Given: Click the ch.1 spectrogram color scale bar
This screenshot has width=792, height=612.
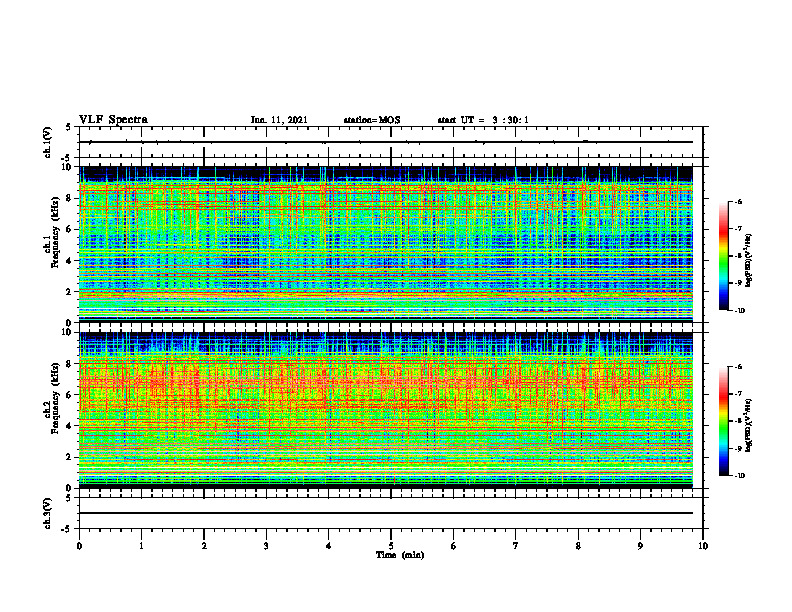Looking at the screenshot, I should pos(723,256).
